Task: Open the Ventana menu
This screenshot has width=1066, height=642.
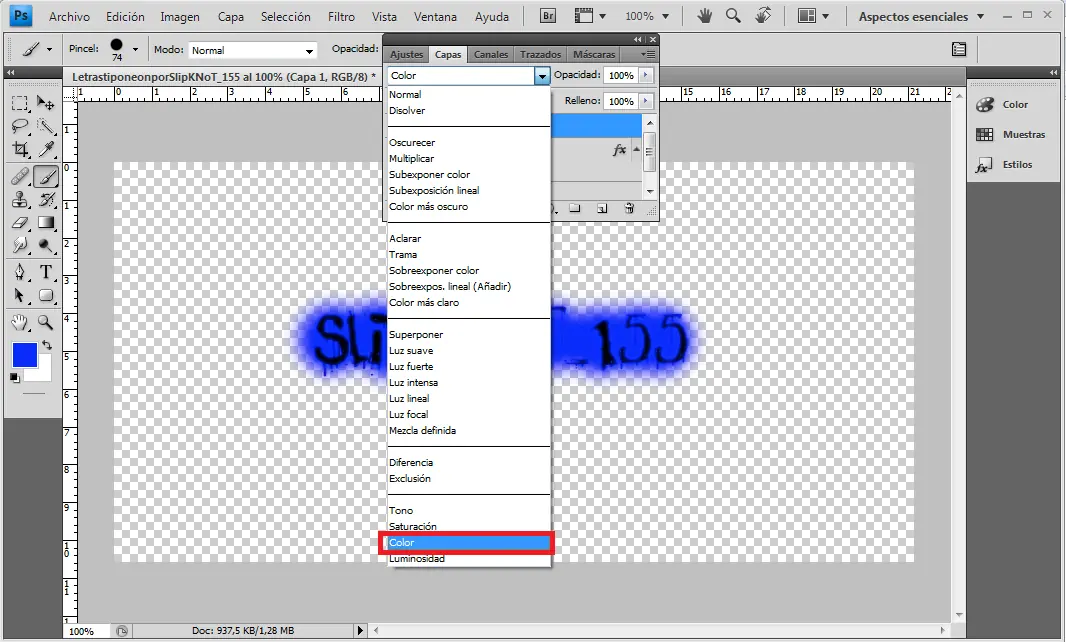Action: (x=435, y=16)
